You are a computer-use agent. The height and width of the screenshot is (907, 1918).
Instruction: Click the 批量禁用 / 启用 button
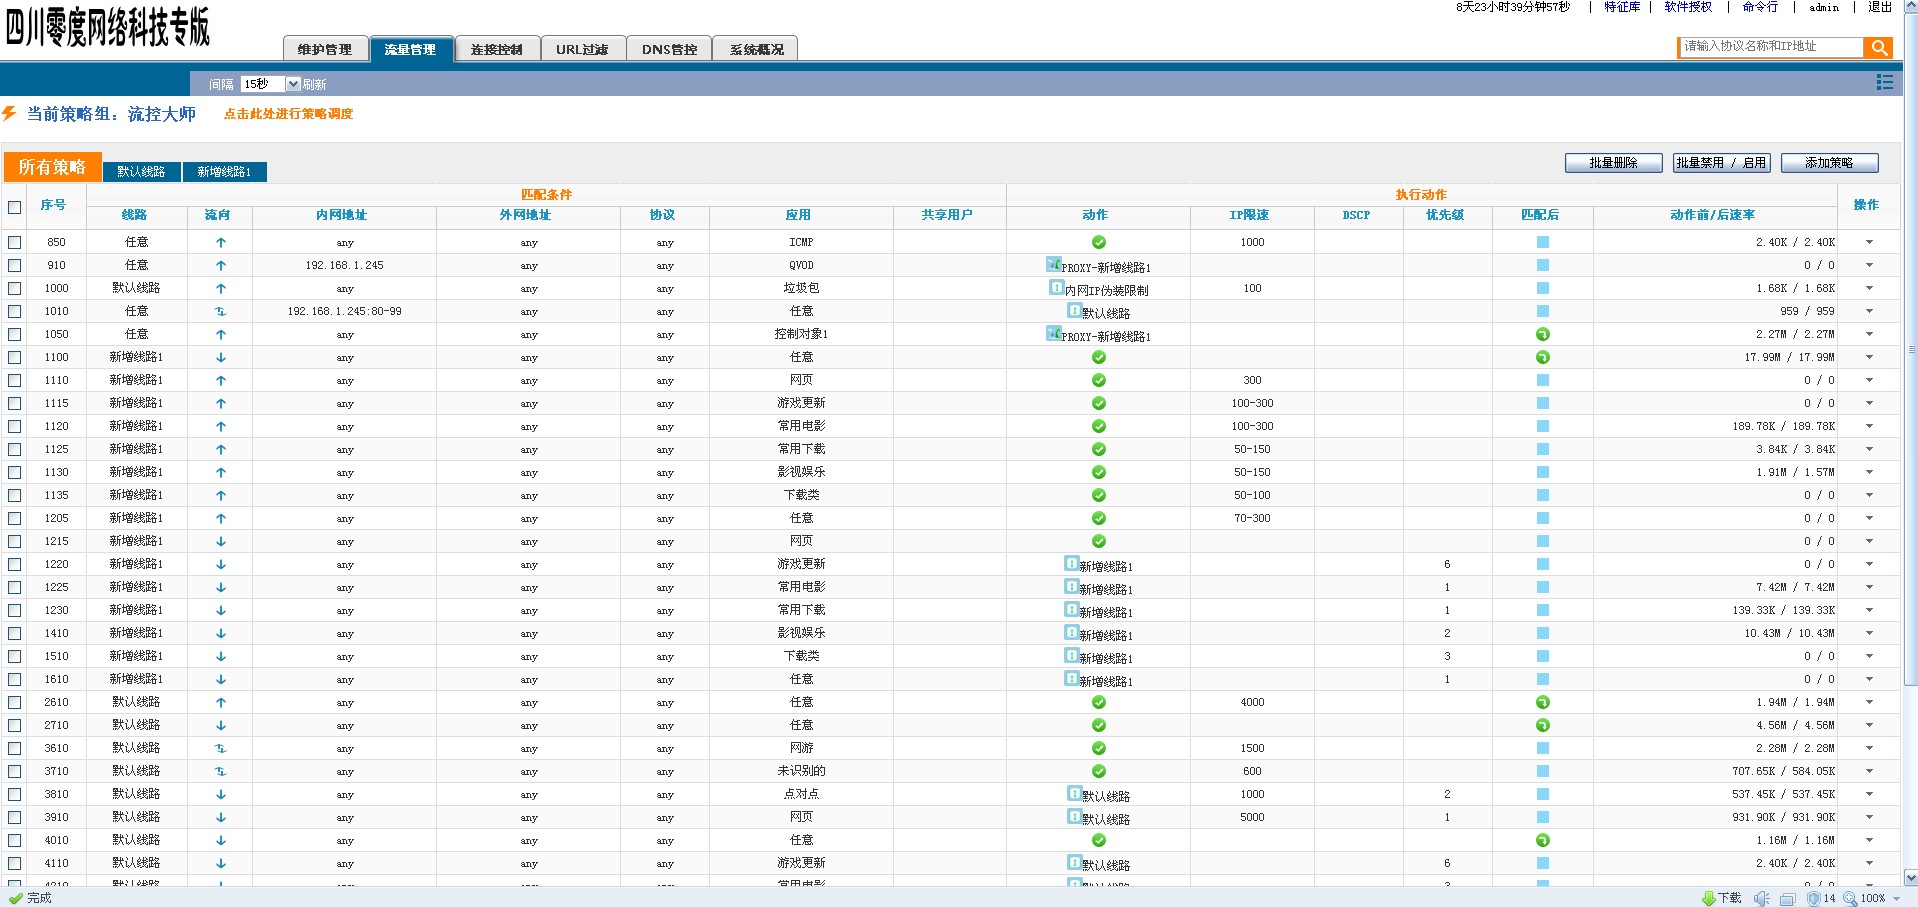pos(1721,163)
